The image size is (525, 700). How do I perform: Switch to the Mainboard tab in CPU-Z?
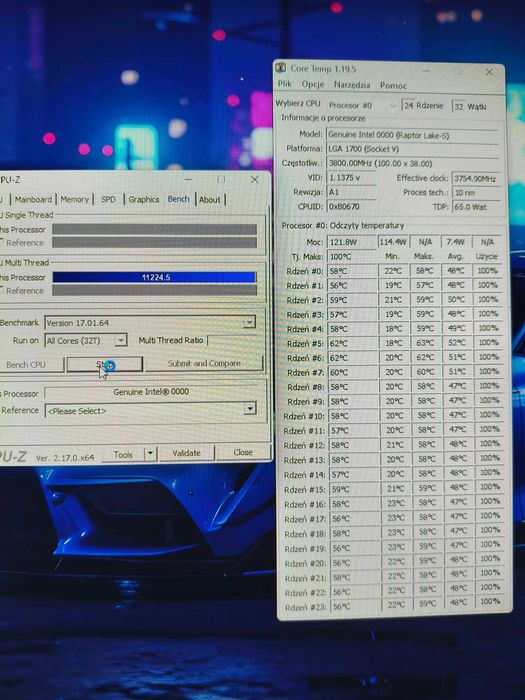[33, 200]
